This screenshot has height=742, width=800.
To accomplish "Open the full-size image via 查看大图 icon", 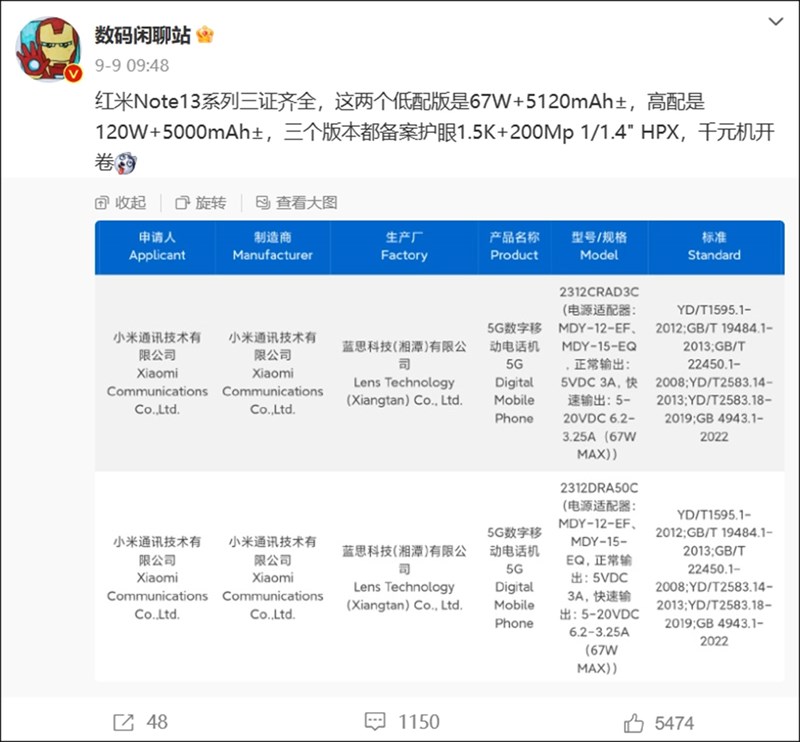I will [x=262, y=202].
